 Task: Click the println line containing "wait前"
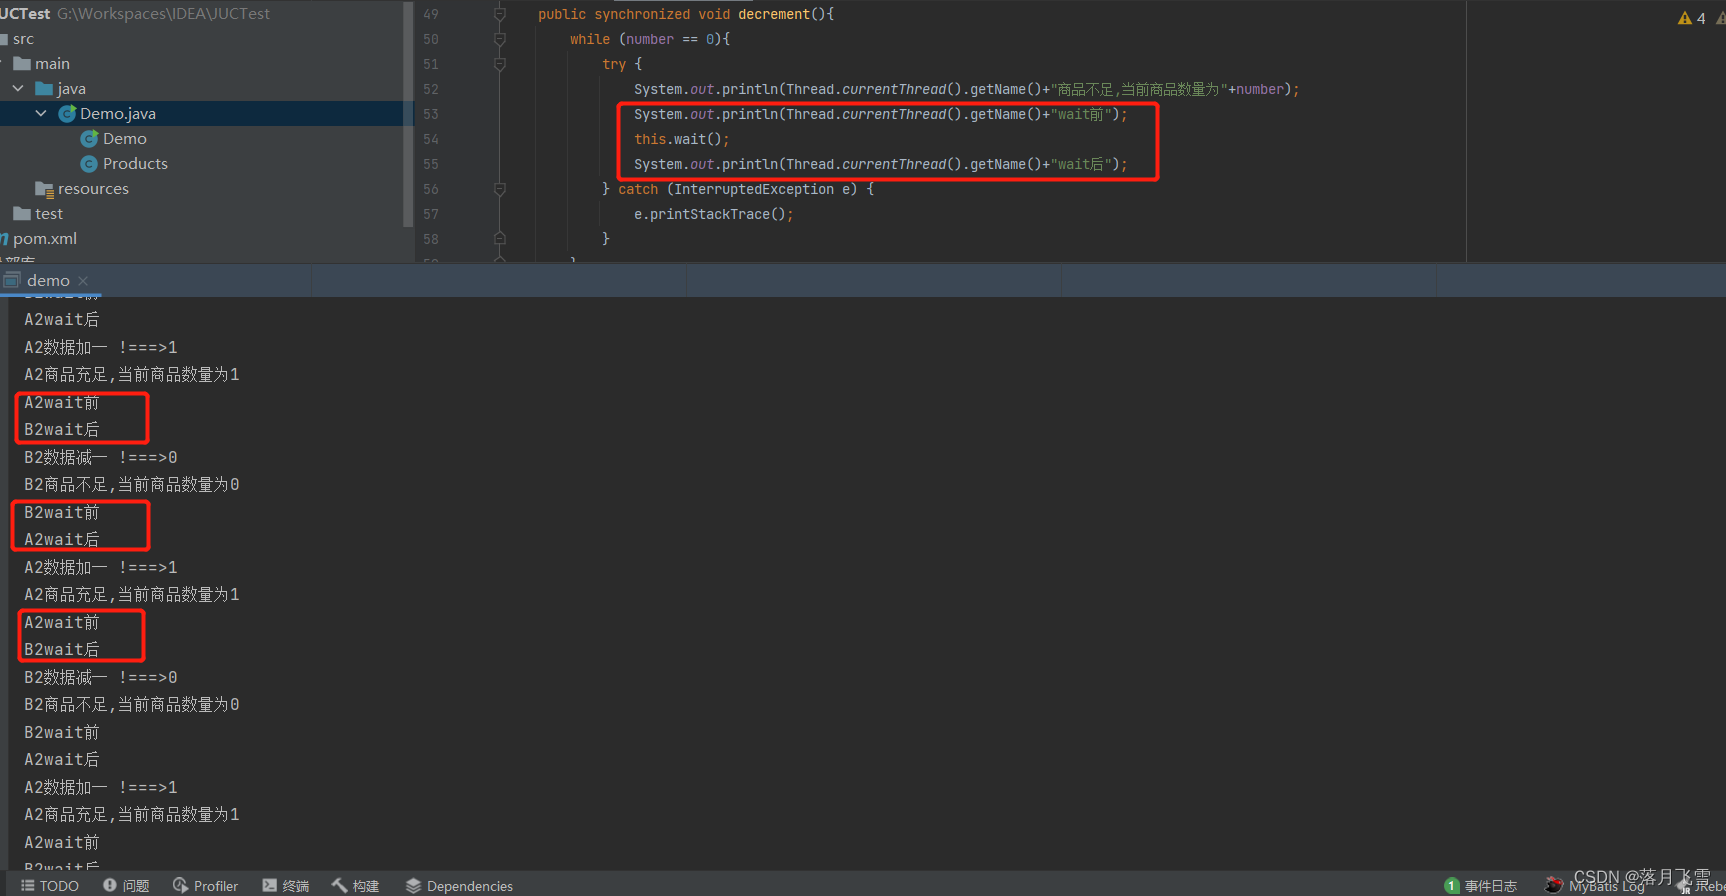881,114
